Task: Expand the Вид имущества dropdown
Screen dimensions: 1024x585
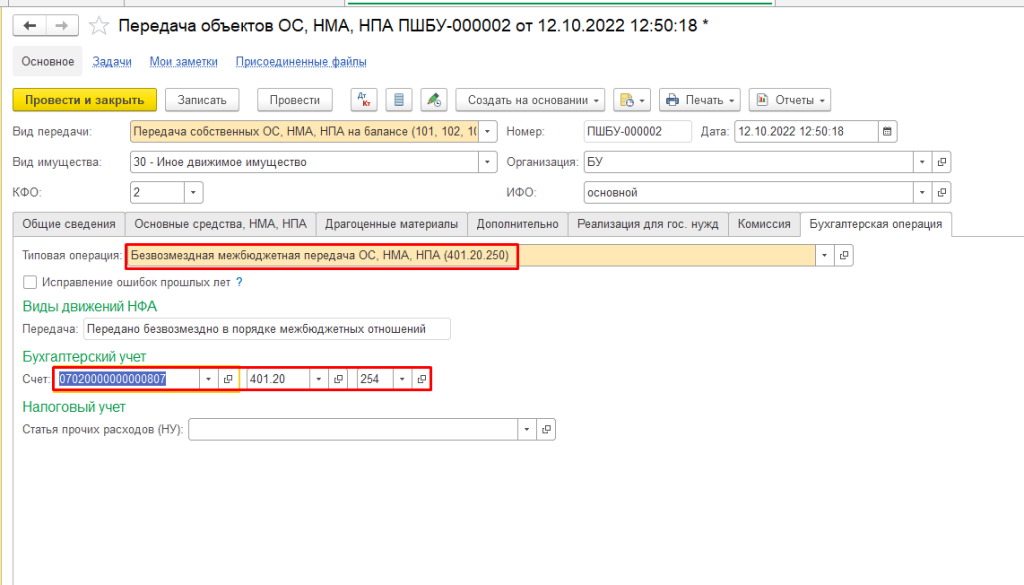Action: click(x=487, y=162)
